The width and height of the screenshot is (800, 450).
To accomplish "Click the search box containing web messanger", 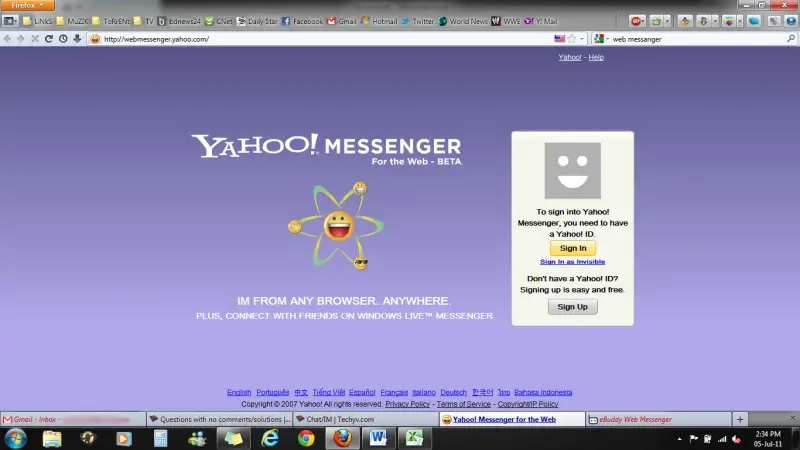I will point(696,39).
